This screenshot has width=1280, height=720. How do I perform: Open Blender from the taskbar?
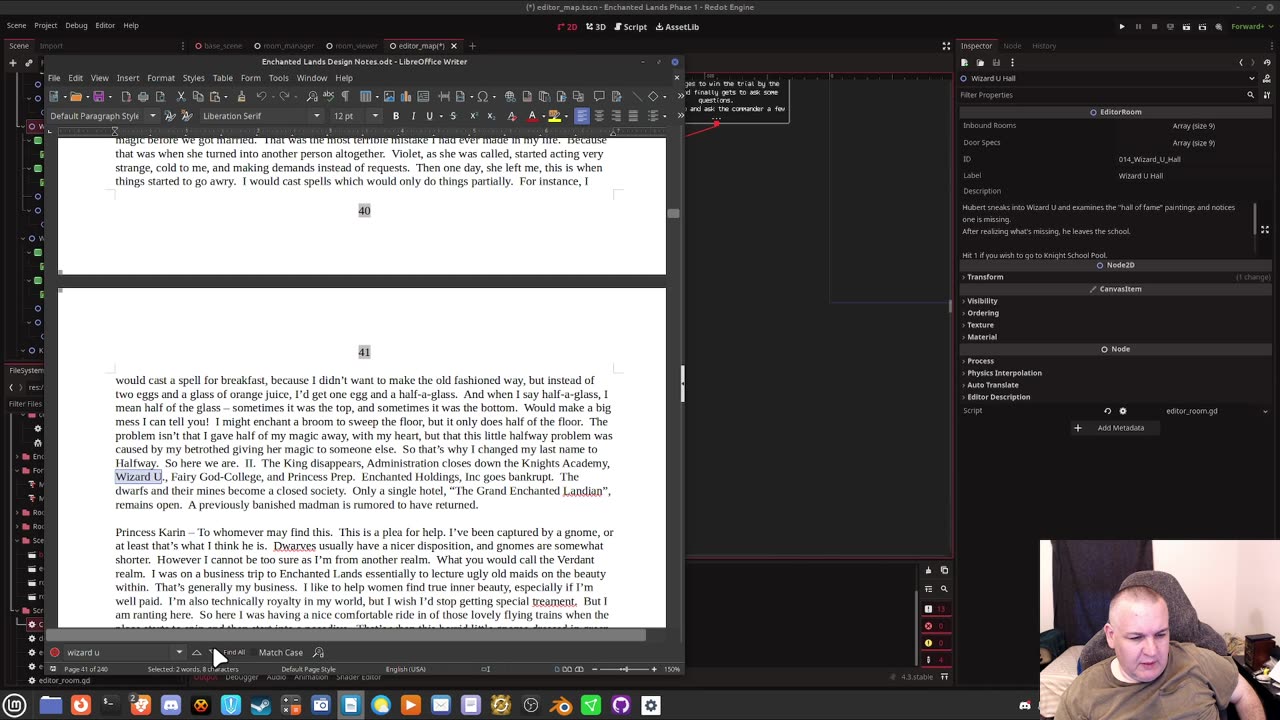pos(561,706)
